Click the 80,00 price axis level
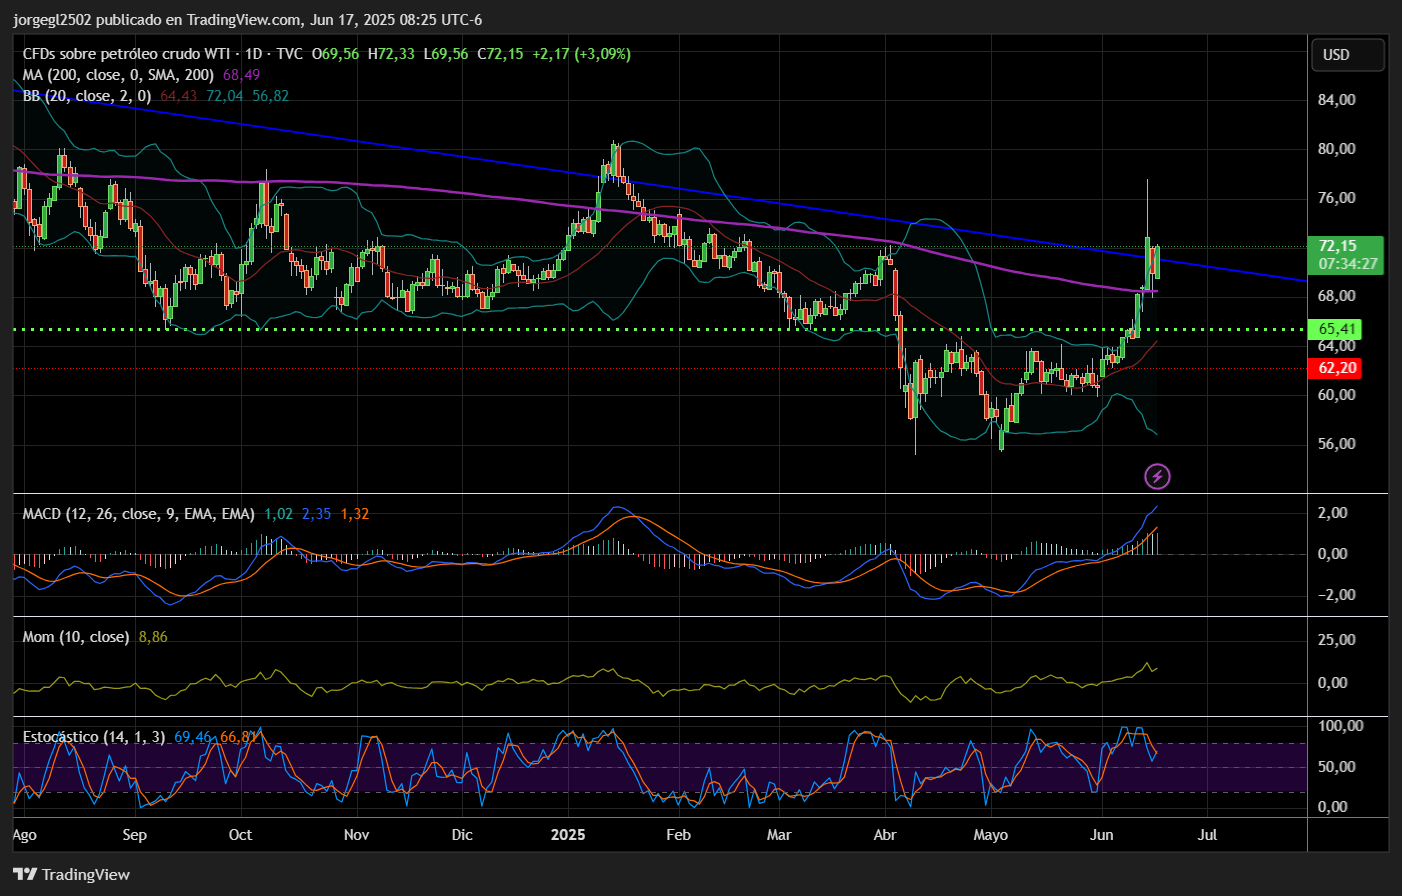 1337,149
